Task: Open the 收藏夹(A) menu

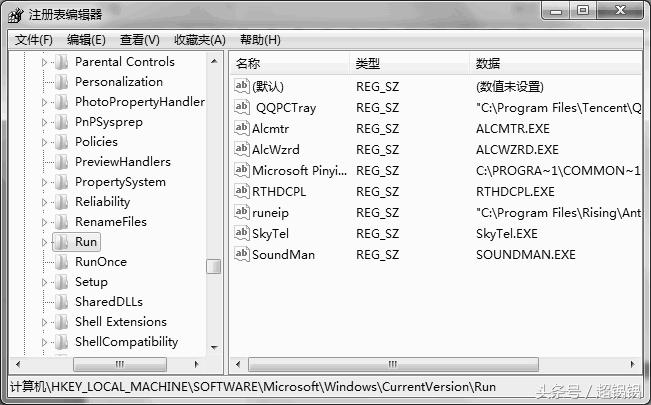Action: pos(200,40)
